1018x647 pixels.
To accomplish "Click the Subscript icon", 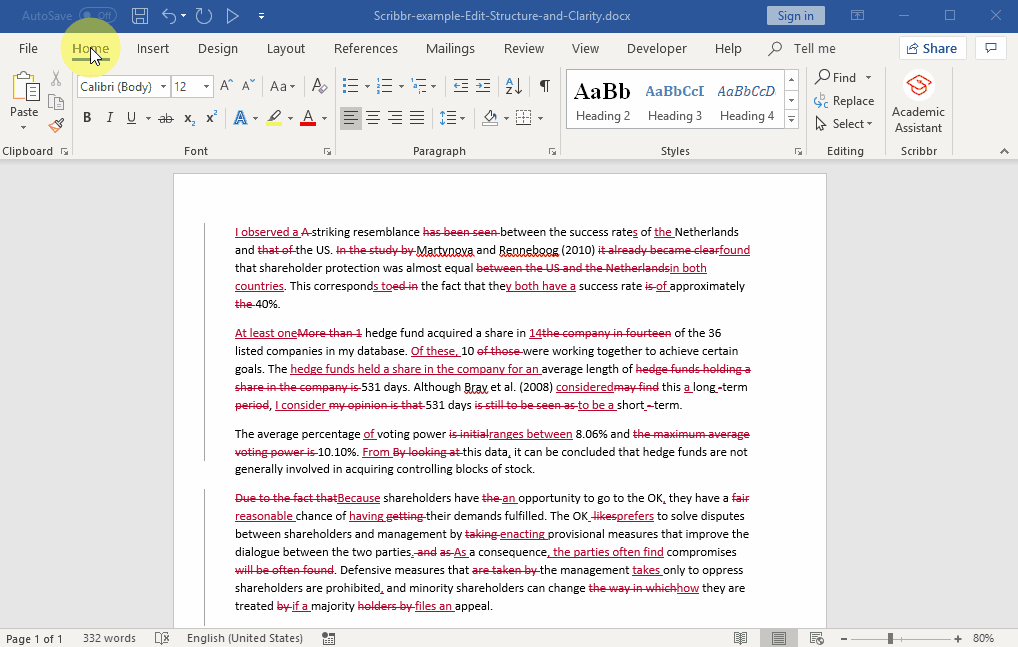I will point(187,117).
